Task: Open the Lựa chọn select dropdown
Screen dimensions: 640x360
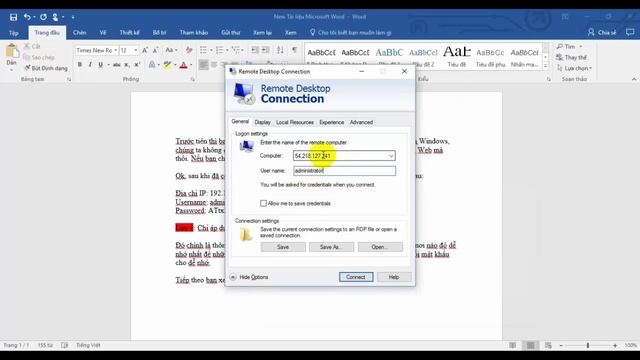Action: [574, 68]
